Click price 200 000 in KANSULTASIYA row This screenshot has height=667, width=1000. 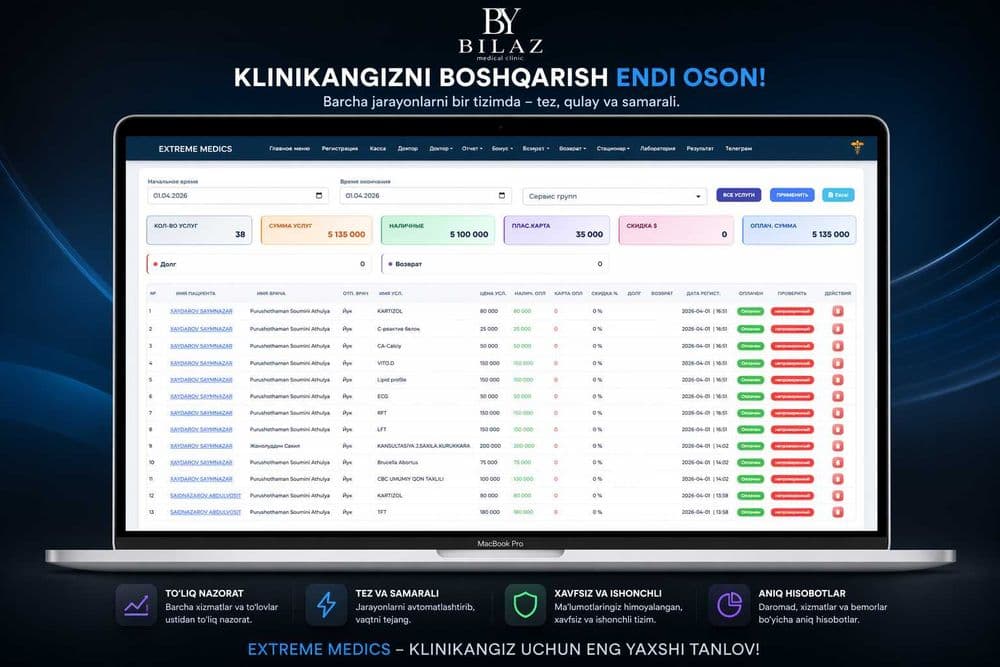point(490,446)
